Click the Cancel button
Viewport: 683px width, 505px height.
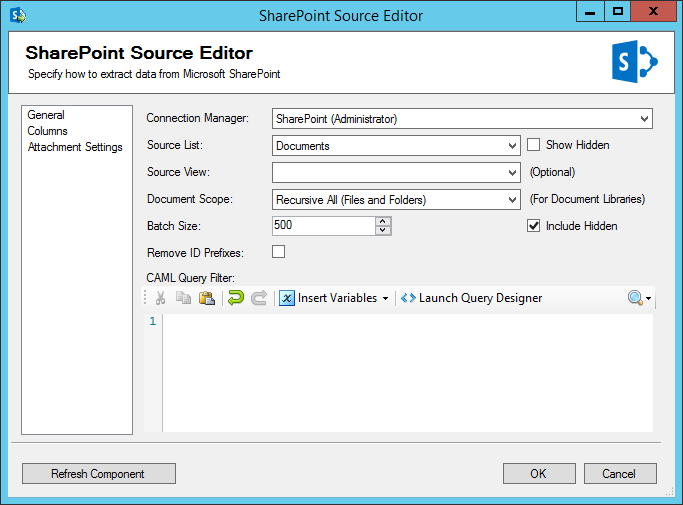pos(620,473)
